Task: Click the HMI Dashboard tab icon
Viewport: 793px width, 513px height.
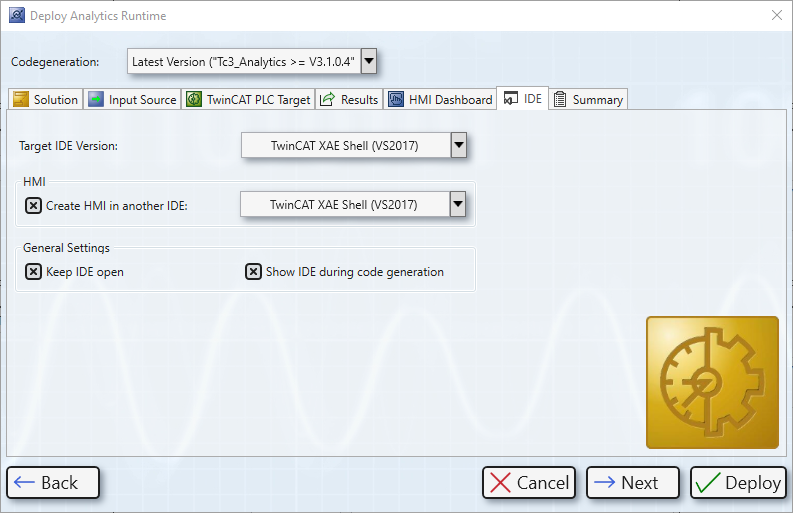Action: tap(396, 99)
